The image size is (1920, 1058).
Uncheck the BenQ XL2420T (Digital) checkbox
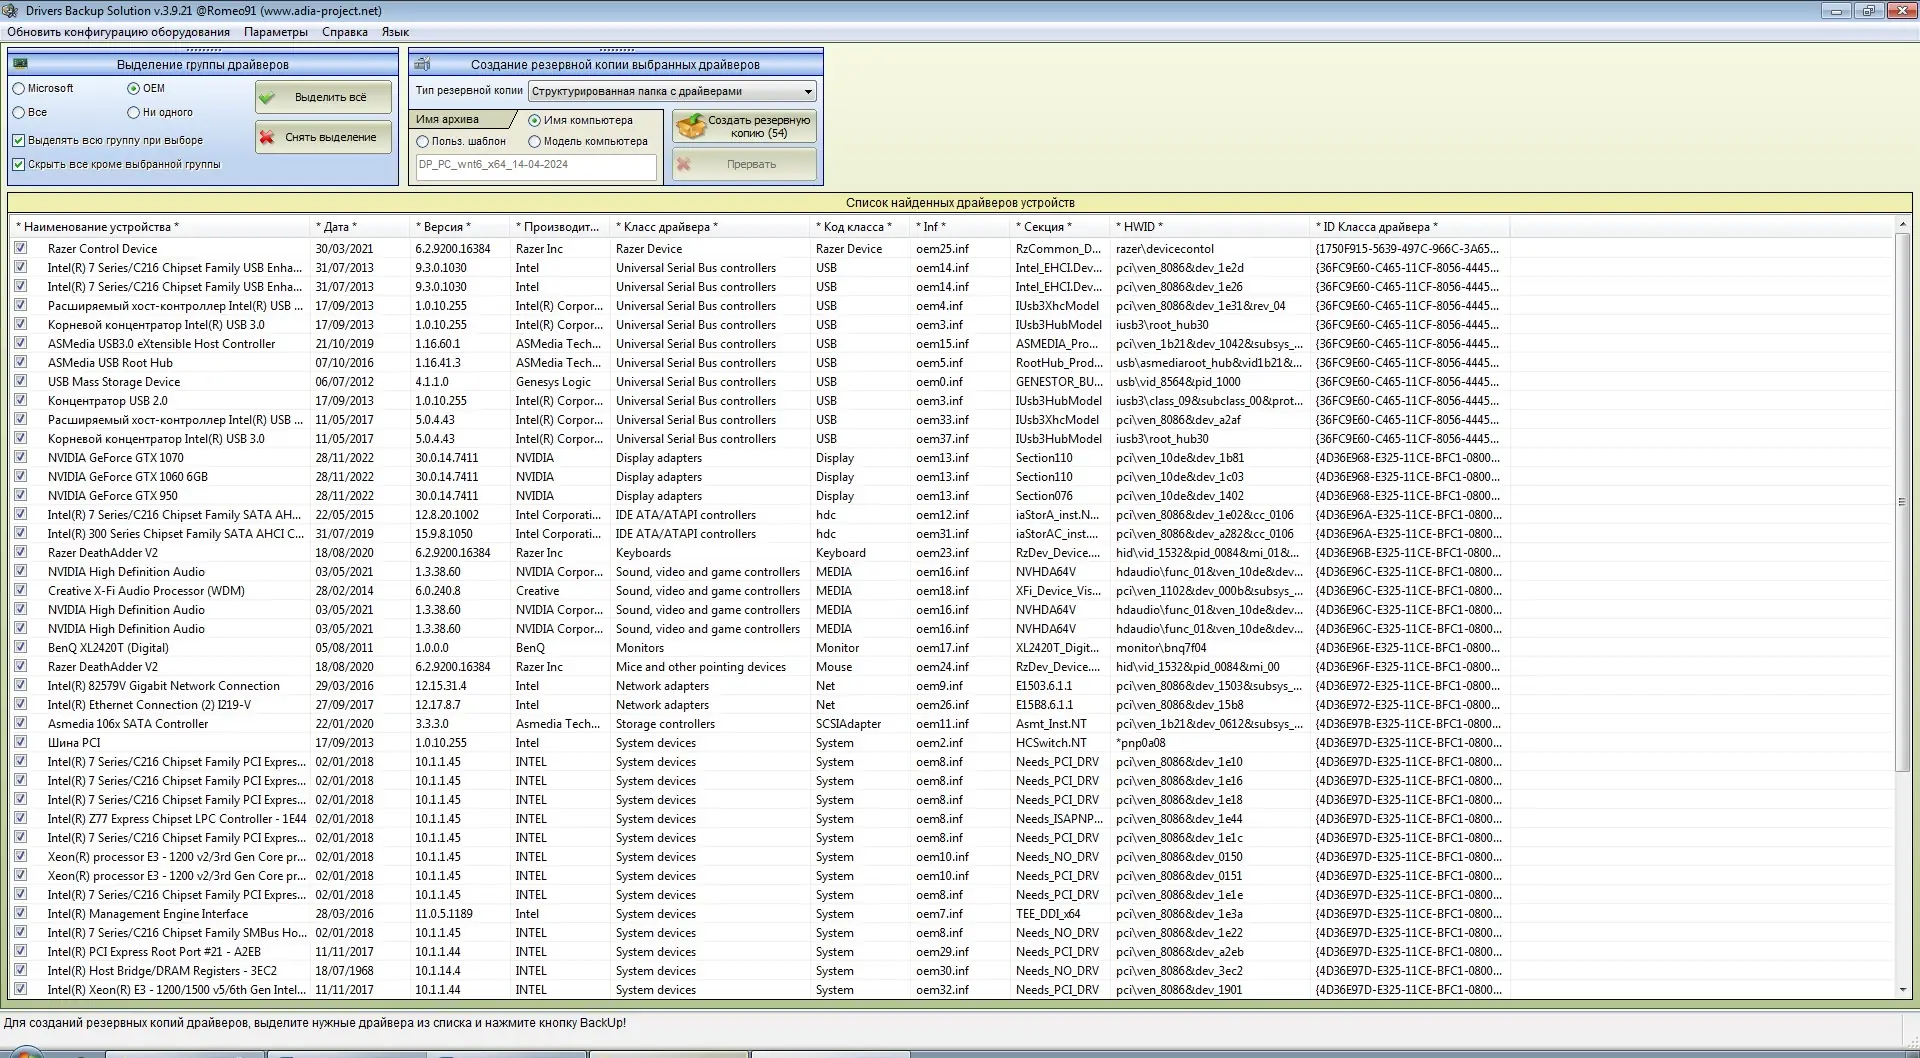(x=20, y=647)
